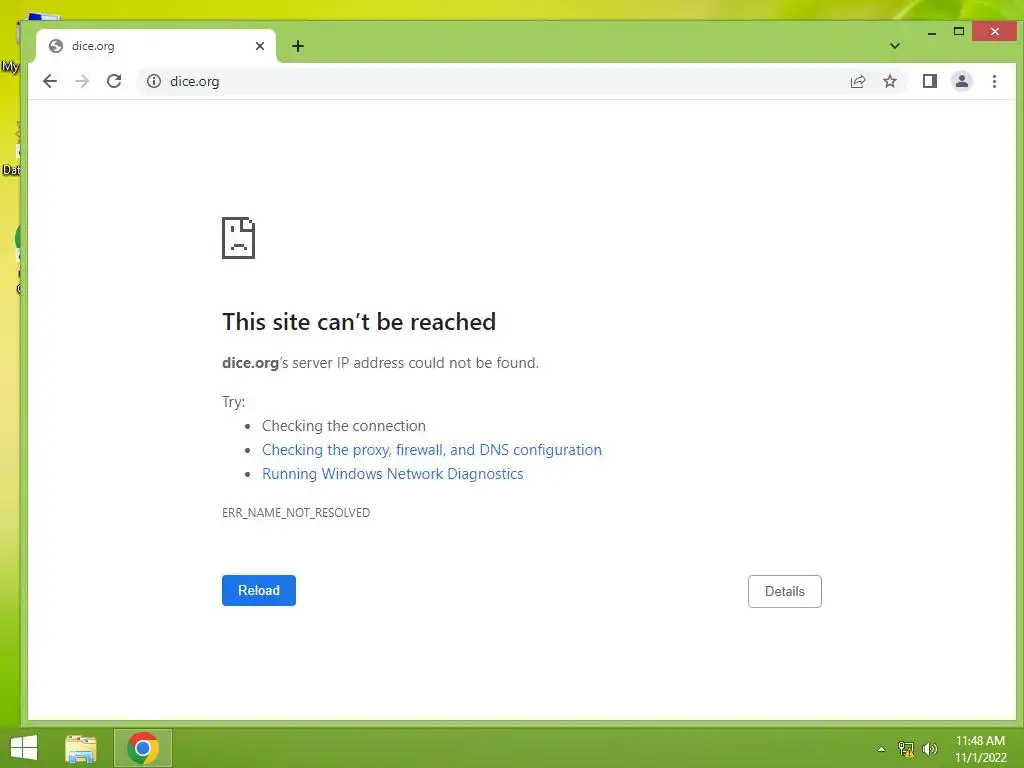View site information icon beside dice.org

153,81
